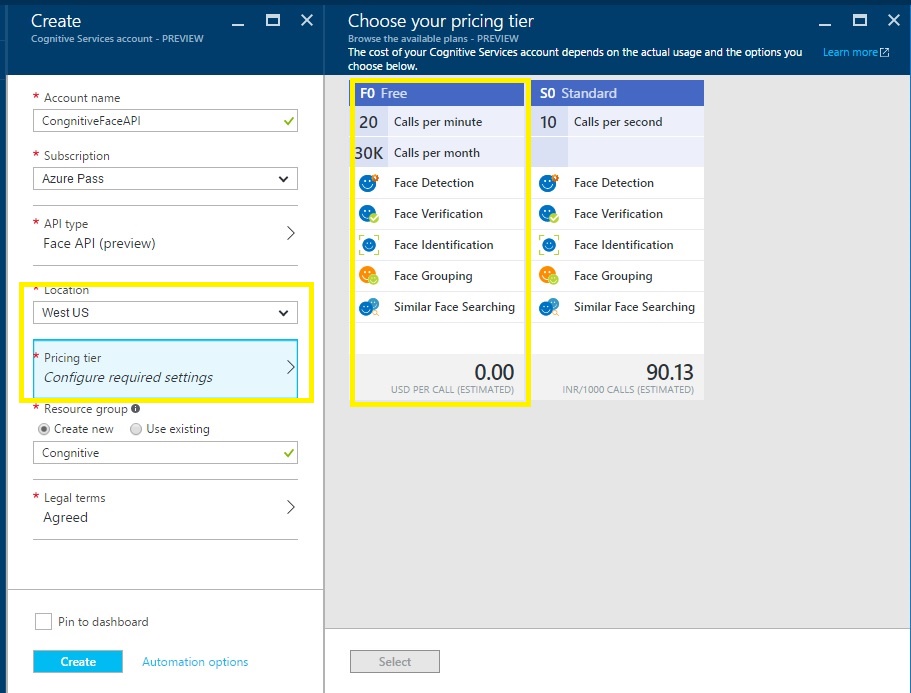
Task: Click the Face Detection icon in Free tier
Action: pos(366,183)
